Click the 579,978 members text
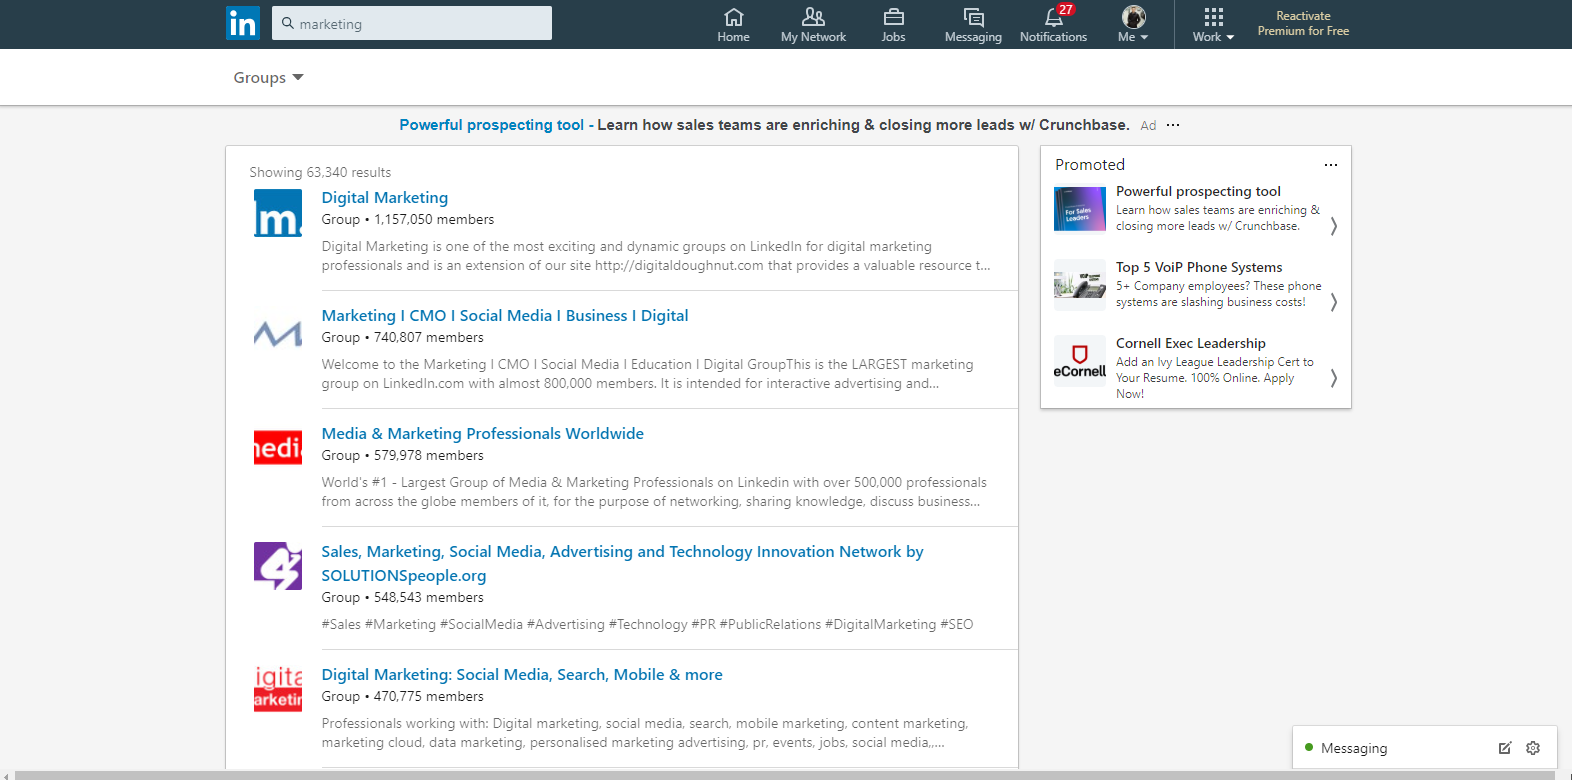This screenshot has width=1572, height=780. coord(429,455)
